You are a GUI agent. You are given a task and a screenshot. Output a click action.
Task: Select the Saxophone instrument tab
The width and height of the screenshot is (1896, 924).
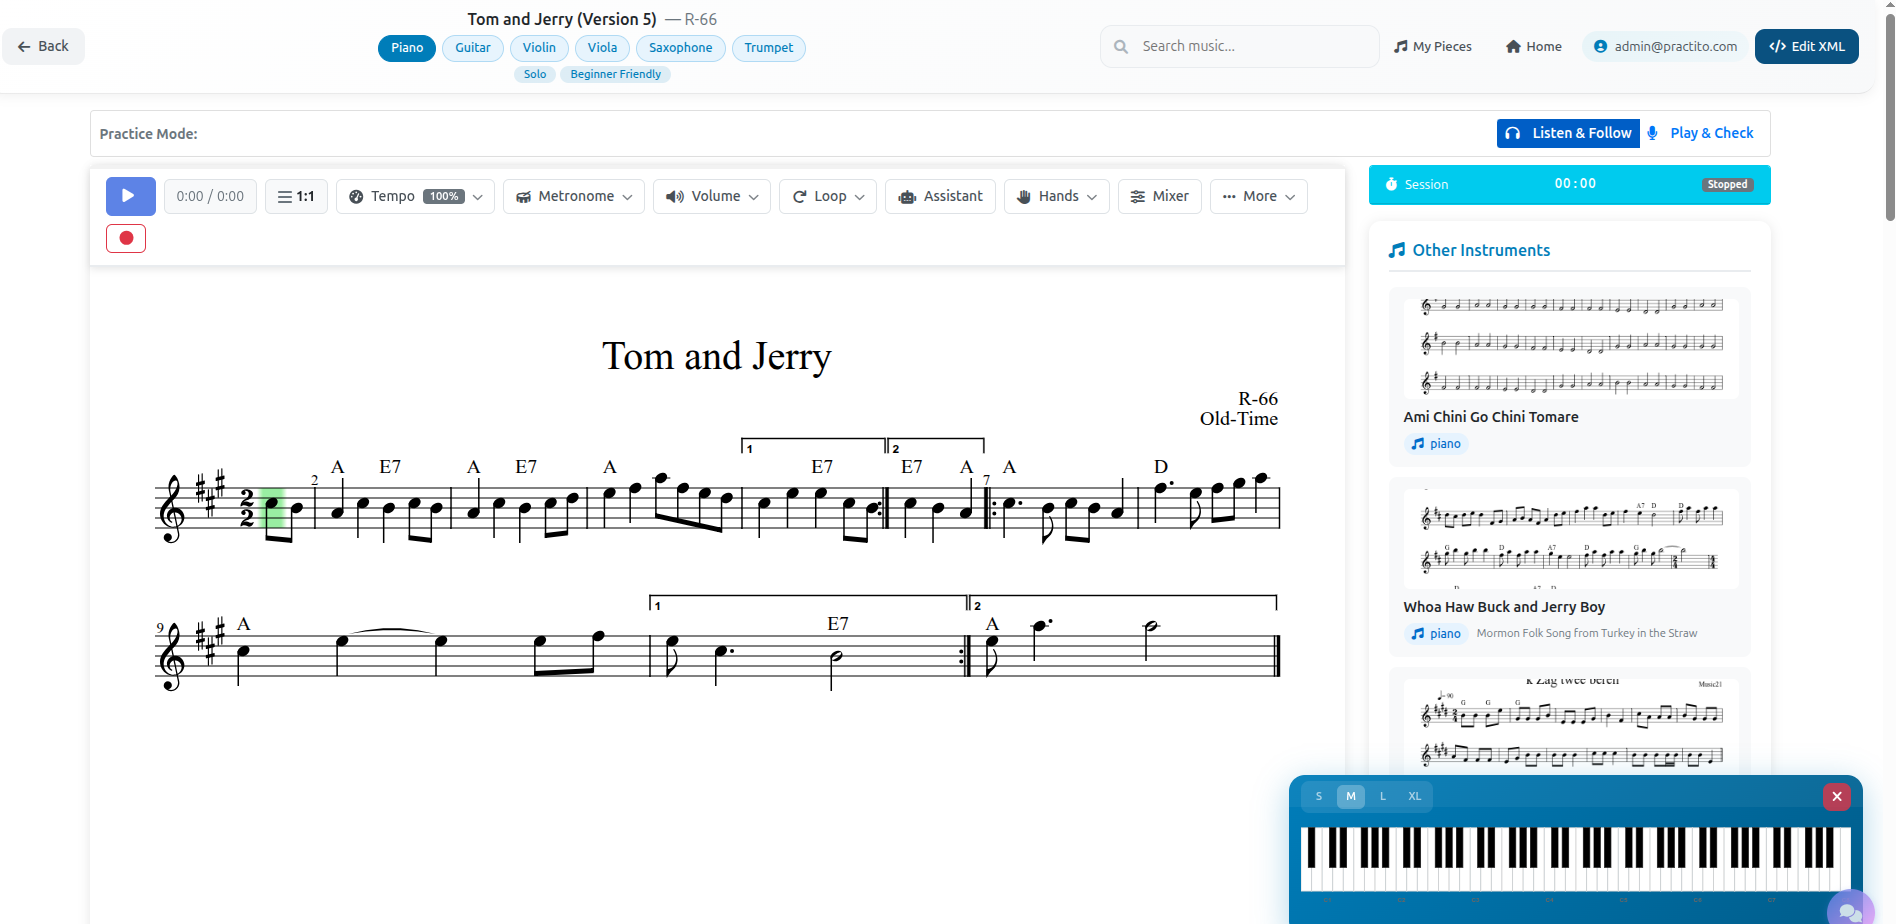(x=680, y=47)
